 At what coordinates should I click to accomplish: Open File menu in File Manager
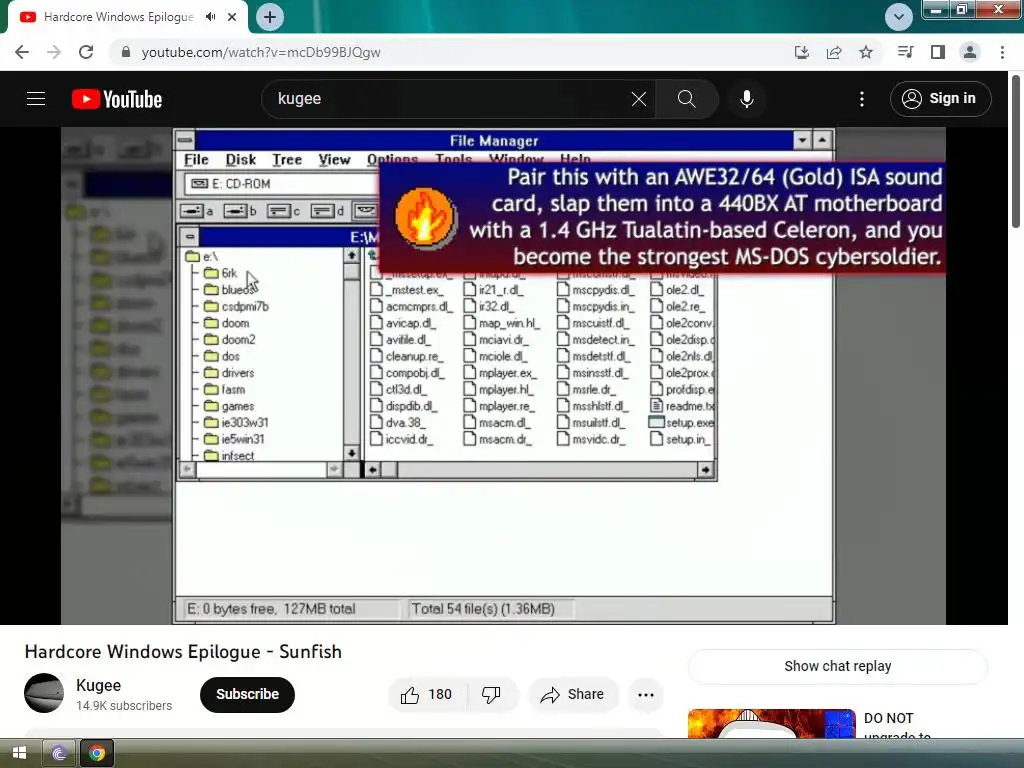(196, 160)
